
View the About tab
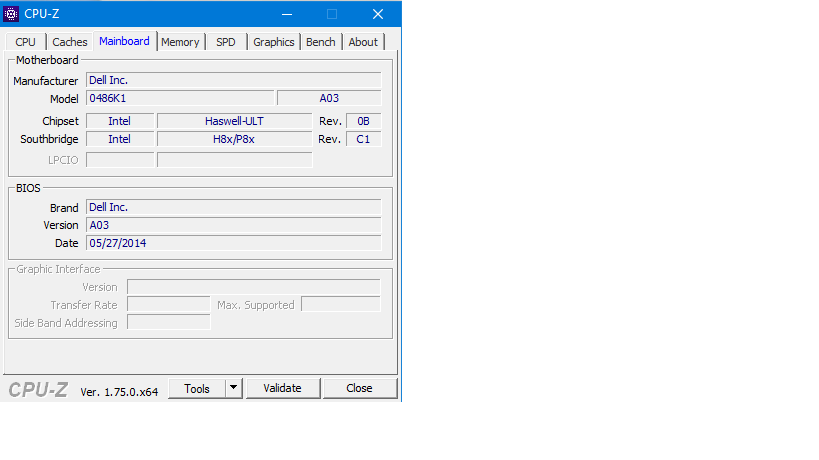[363, 42]
